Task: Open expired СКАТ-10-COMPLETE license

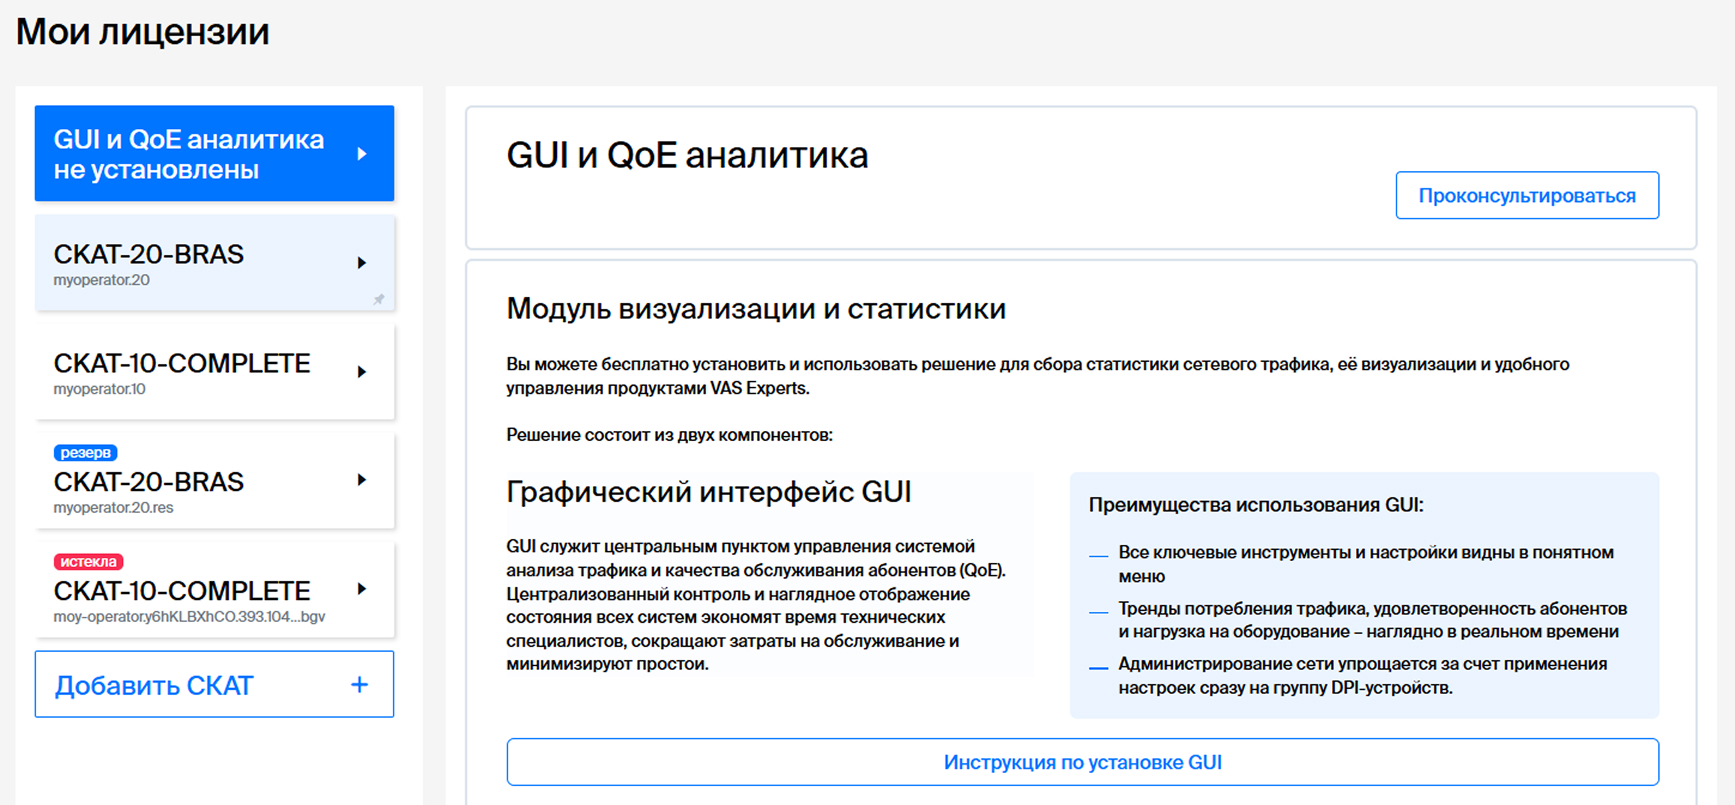Action: pos(214,590)
